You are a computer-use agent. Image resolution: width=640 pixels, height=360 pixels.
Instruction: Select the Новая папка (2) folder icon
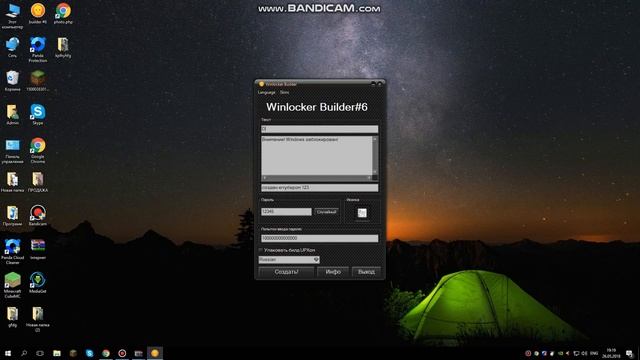pyautogui.click(x=38, y=319)
